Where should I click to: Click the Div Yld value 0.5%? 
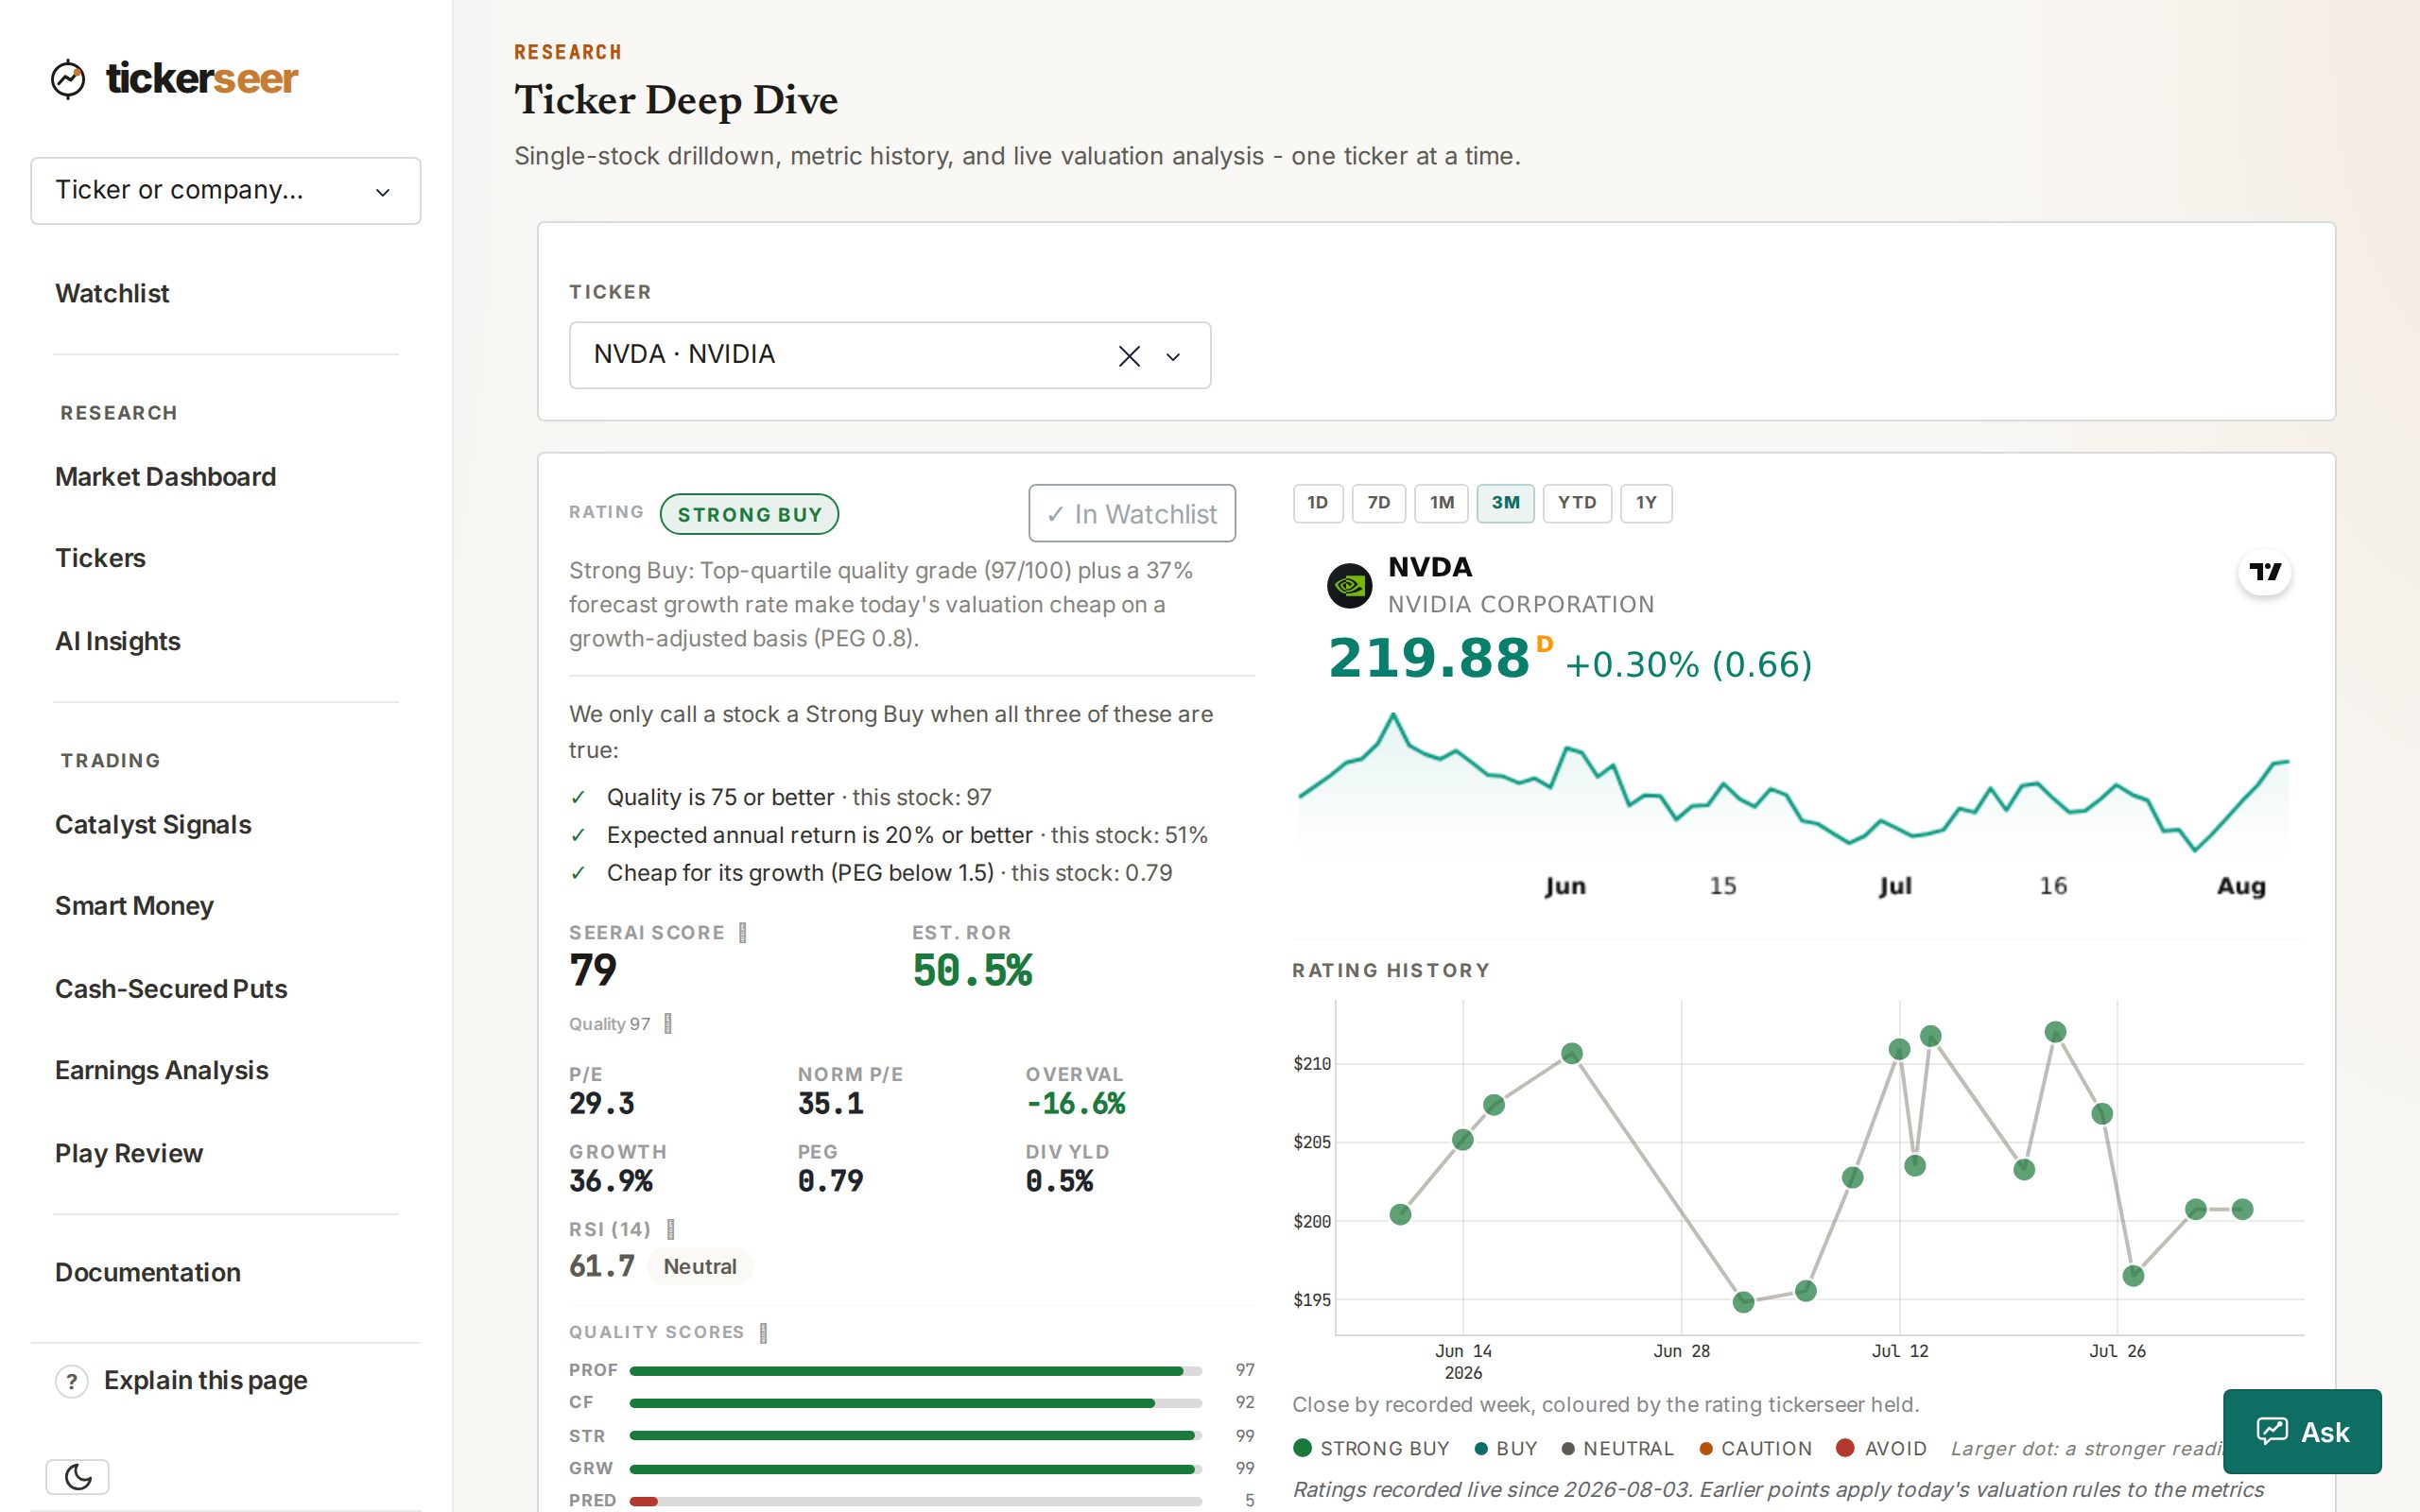coord(1060,1181)
